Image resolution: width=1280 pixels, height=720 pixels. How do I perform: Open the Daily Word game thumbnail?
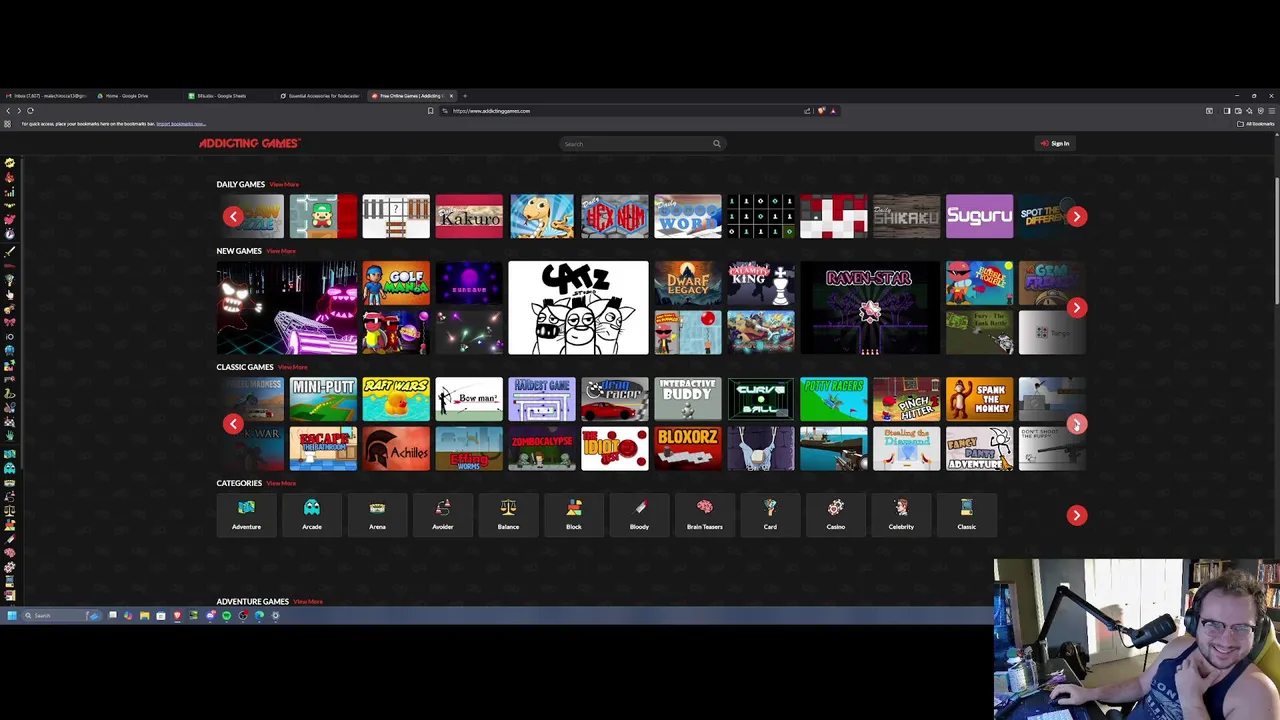click(688, 216)
